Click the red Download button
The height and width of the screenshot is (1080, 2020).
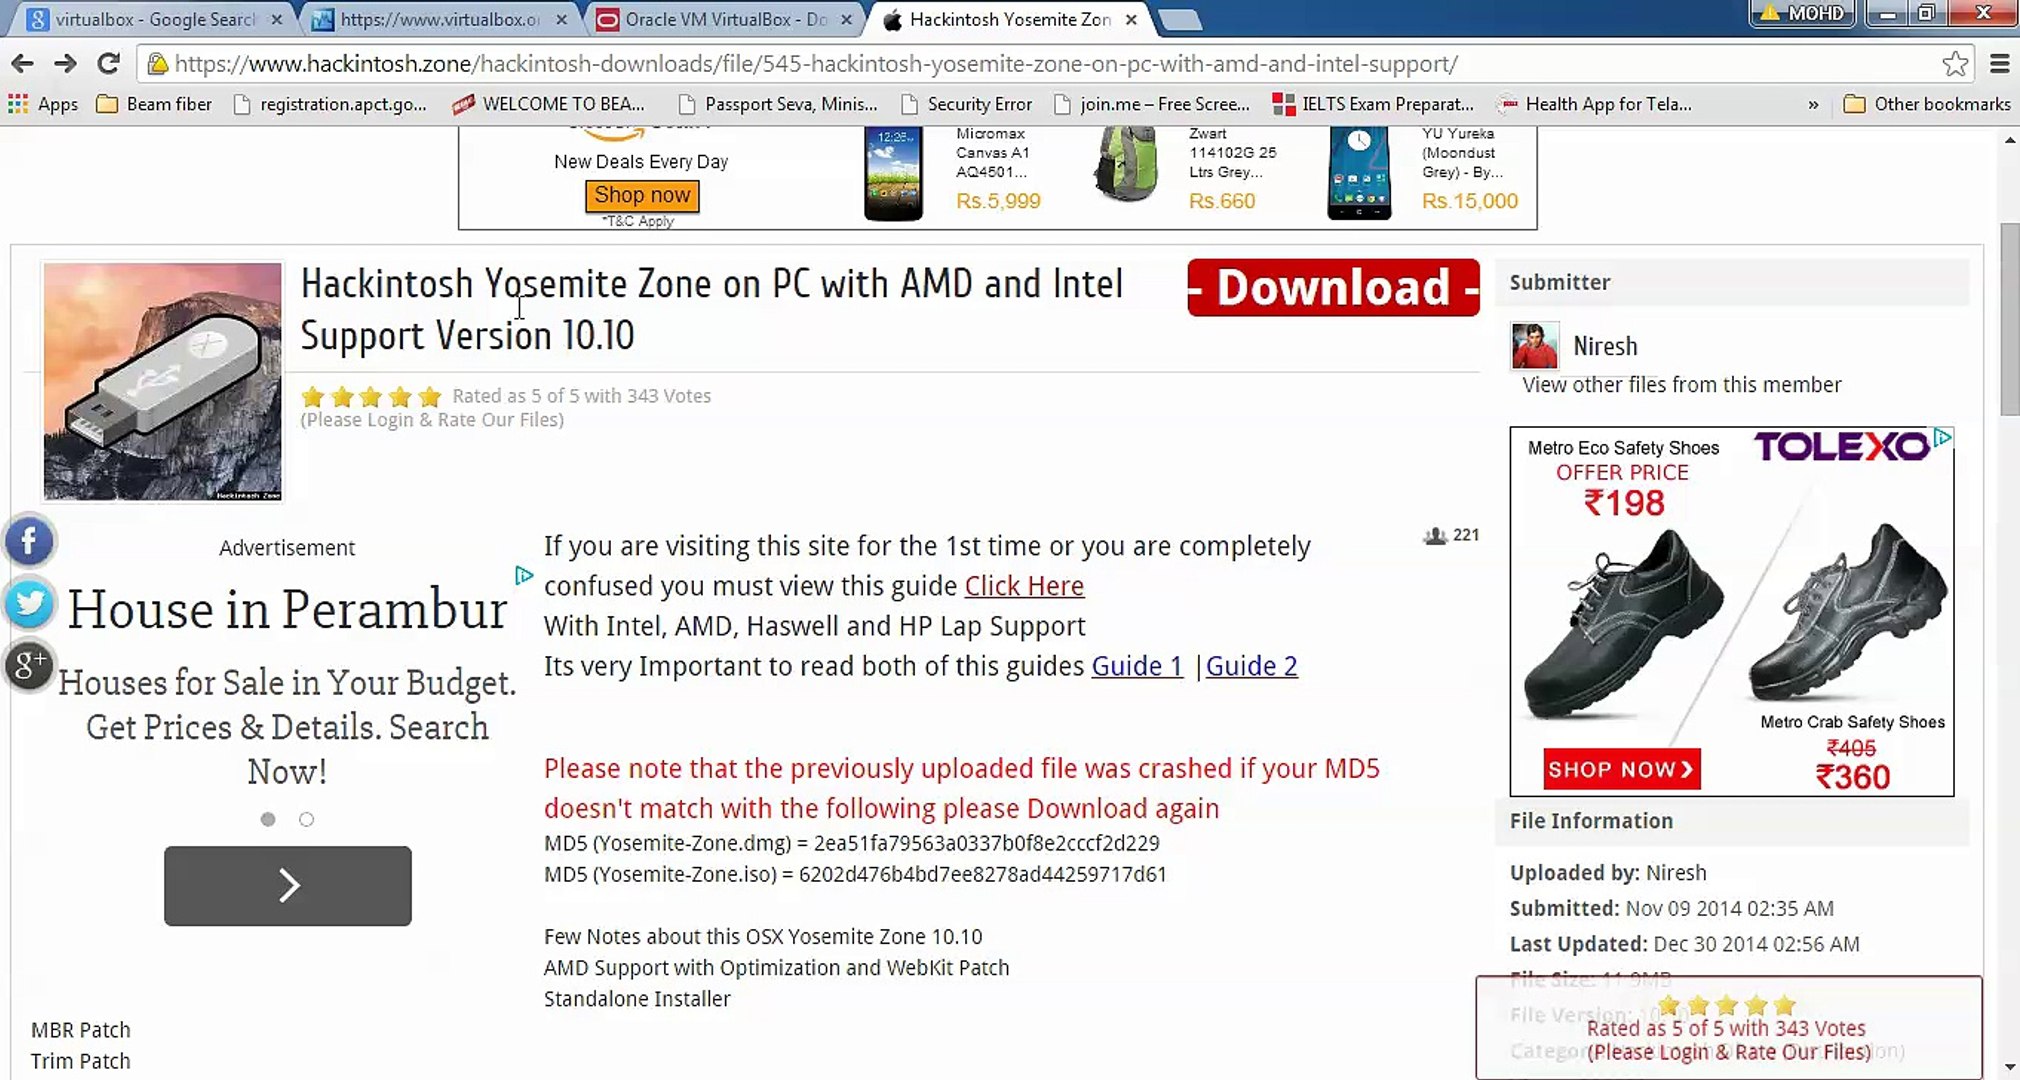coord(1333,288)
